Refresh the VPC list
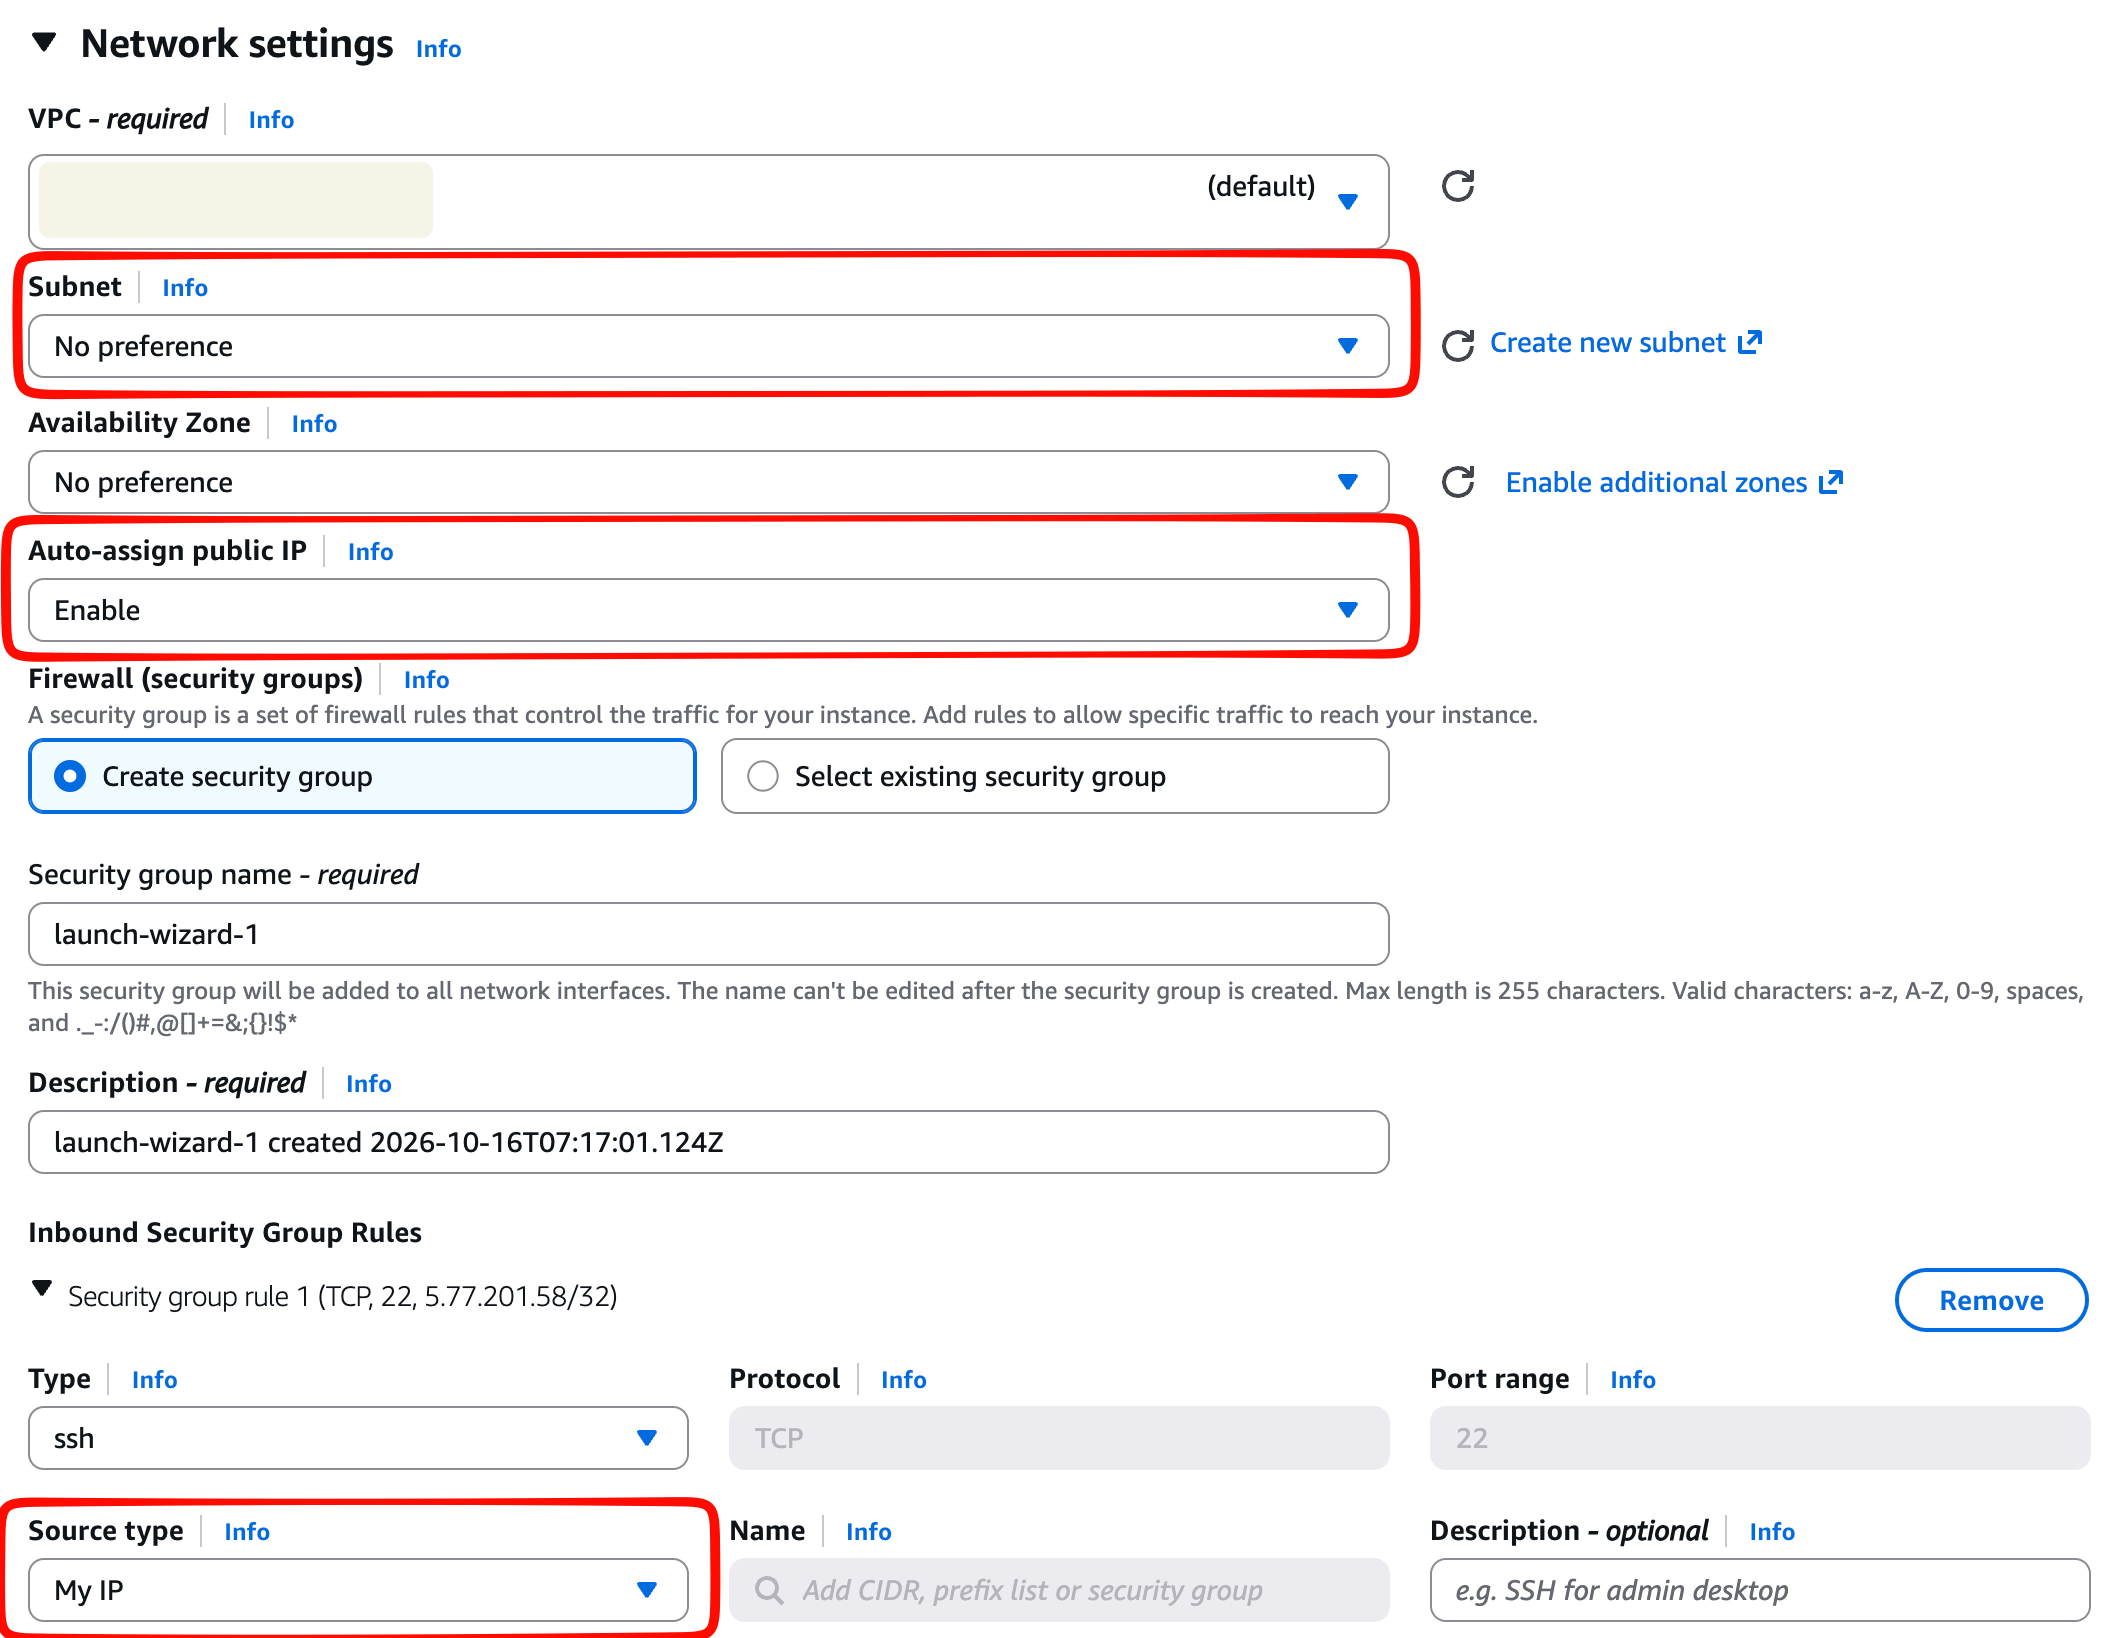Screen dimensions: 2108x1638 click(1458, 186)
